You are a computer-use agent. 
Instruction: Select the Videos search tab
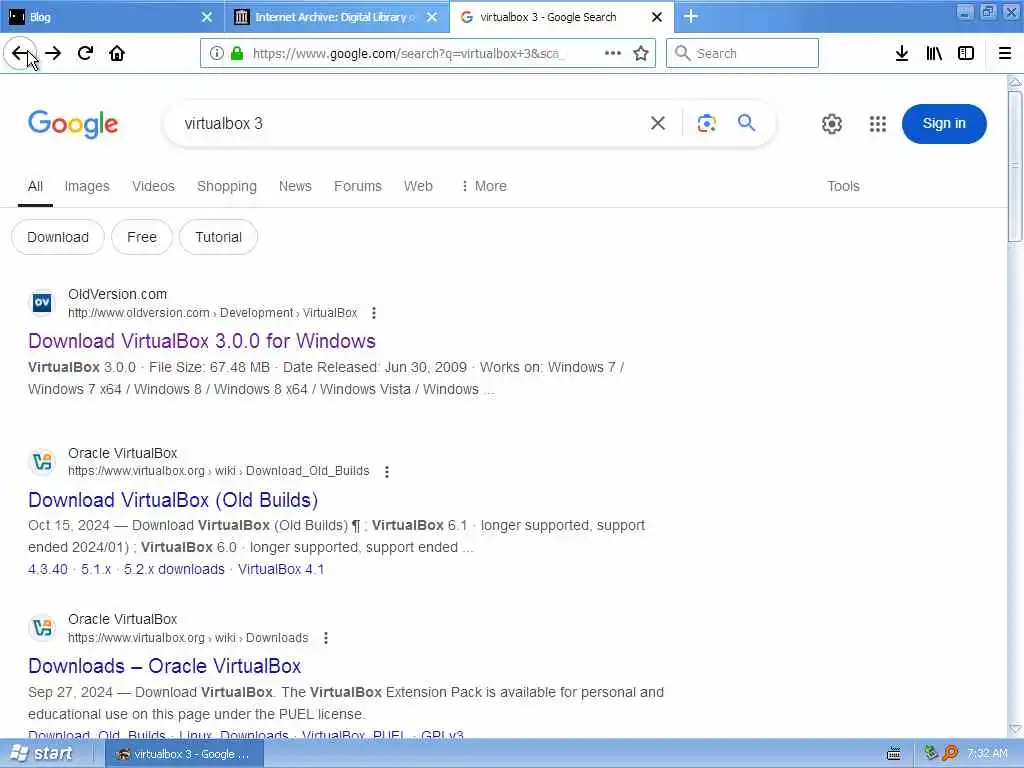[153, 186]
